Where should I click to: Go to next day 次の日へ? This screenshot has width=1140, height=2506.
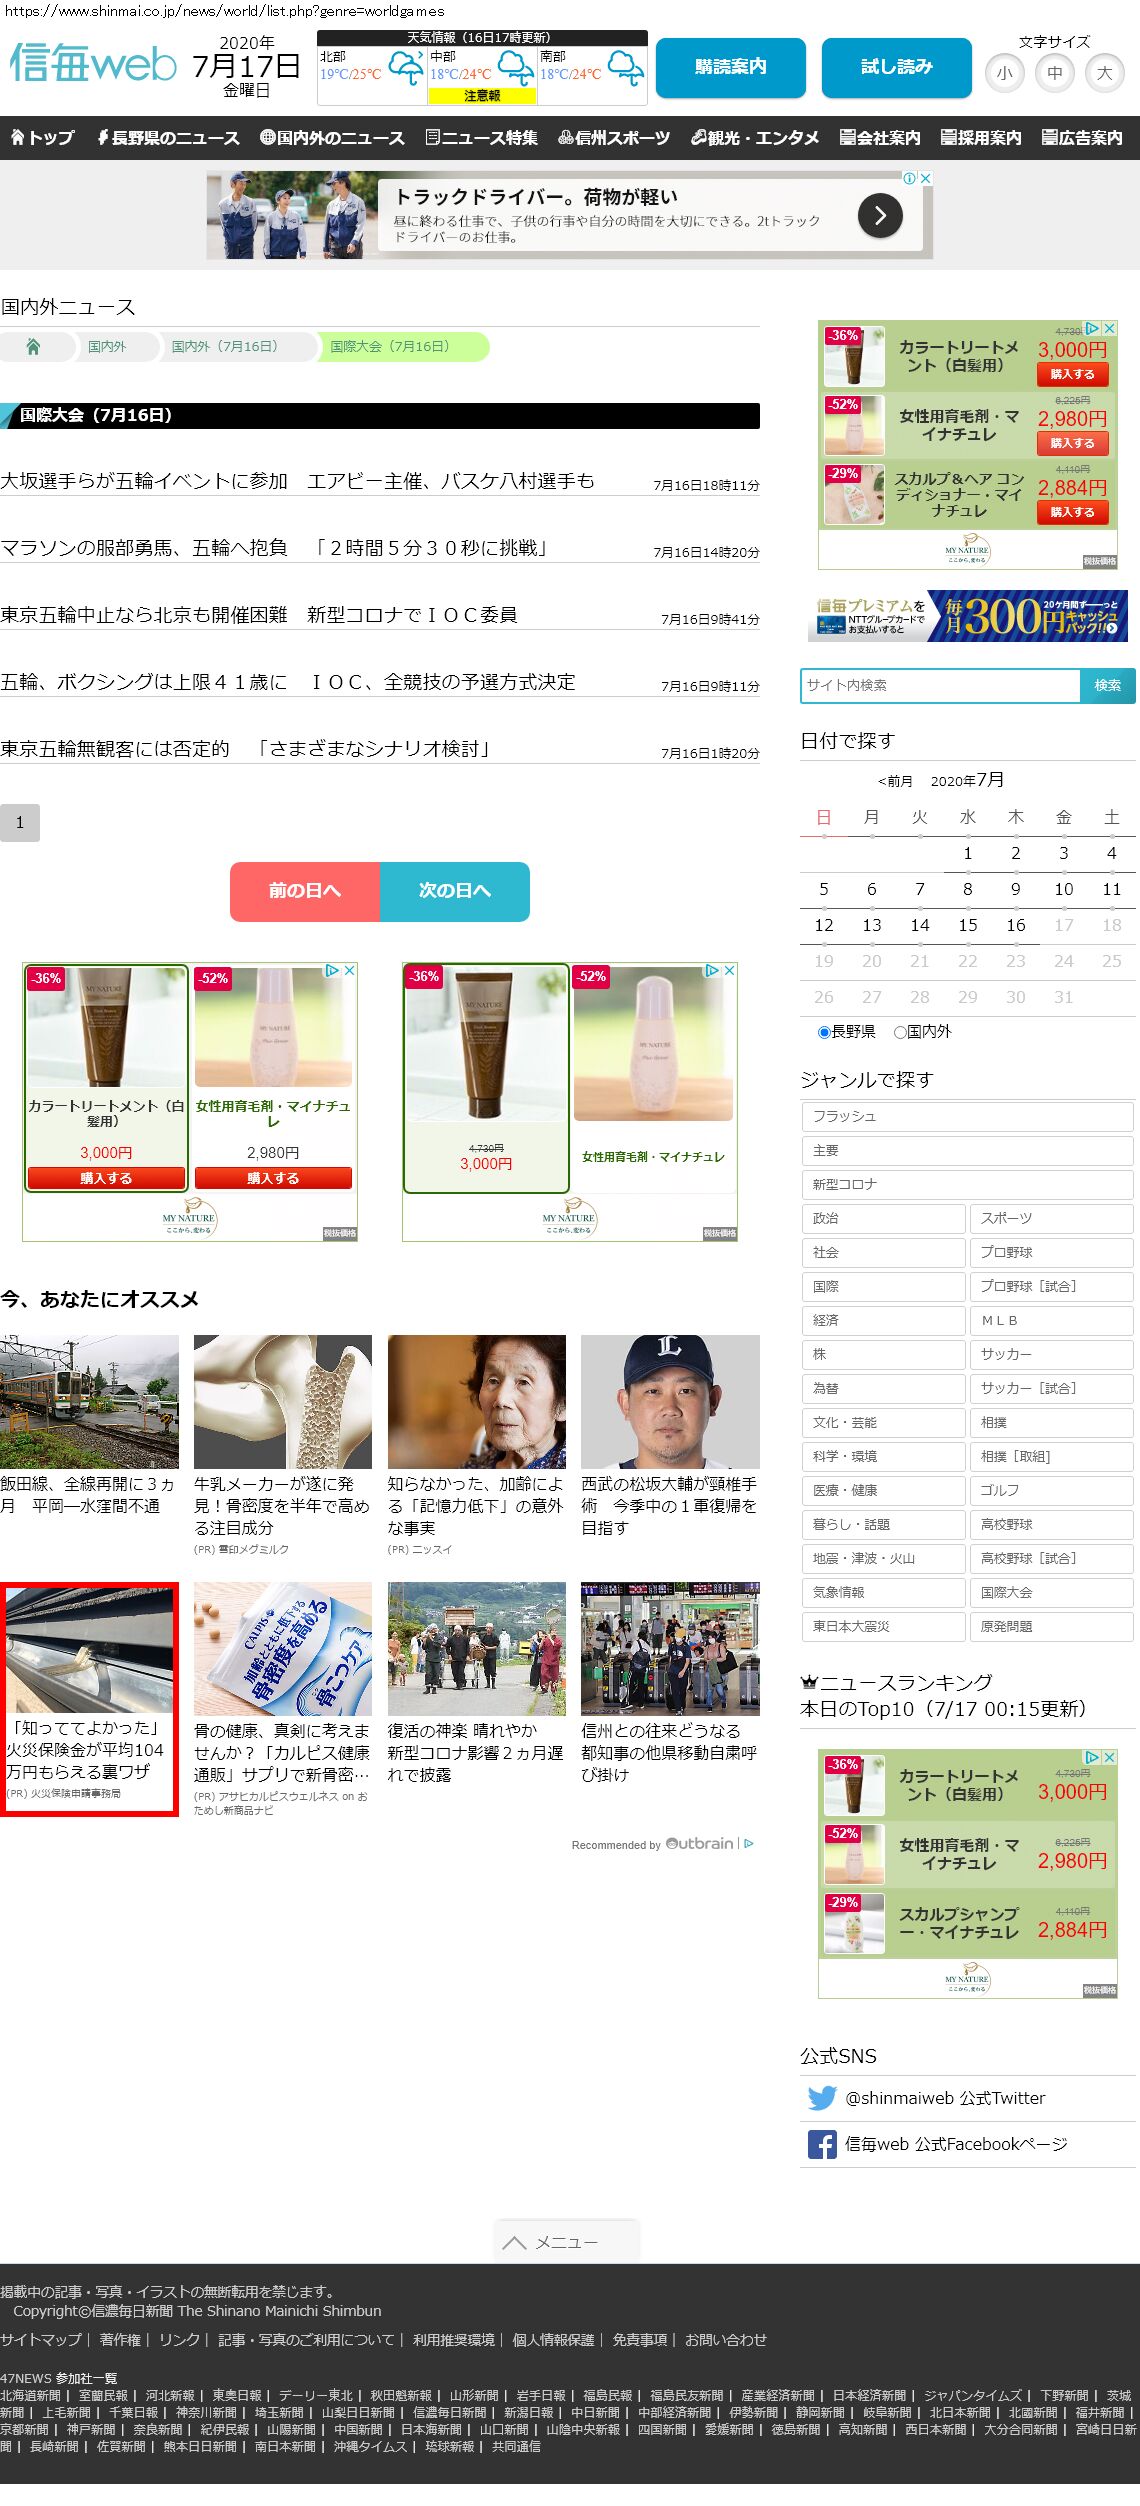(x=455, y=891)
